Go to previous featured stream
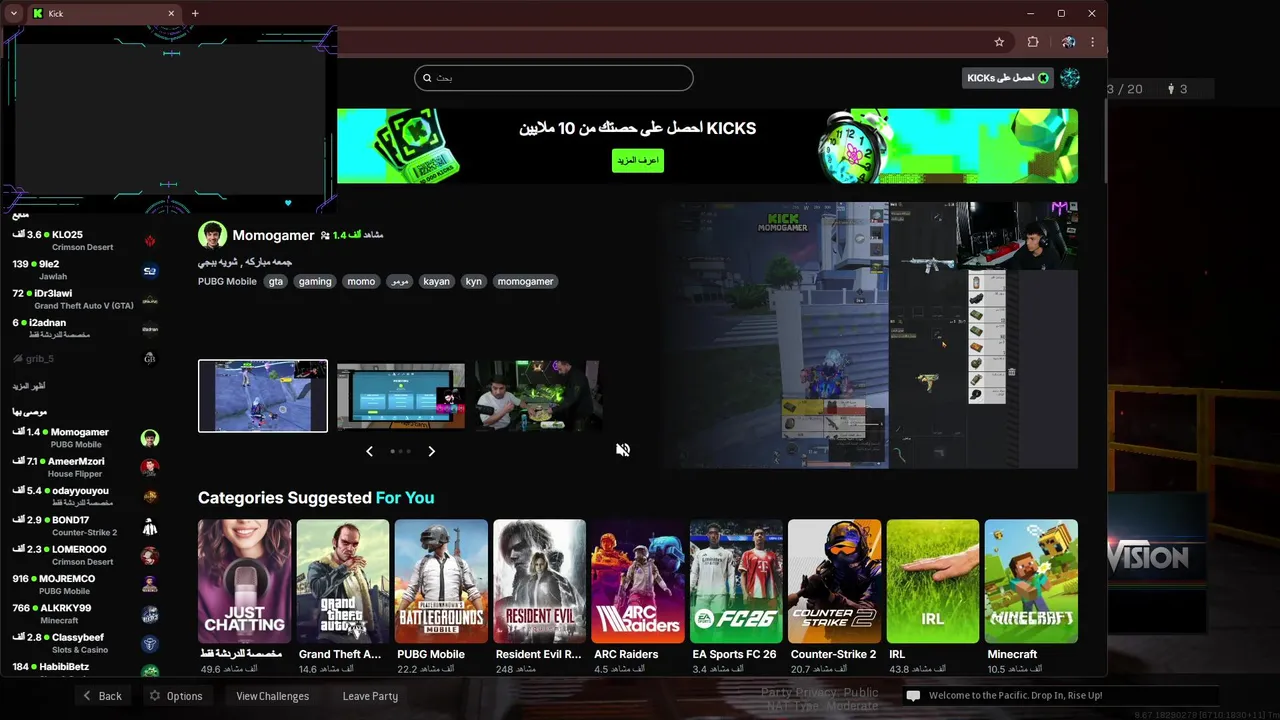This screenshot has width=1280, height=720. 369,451
